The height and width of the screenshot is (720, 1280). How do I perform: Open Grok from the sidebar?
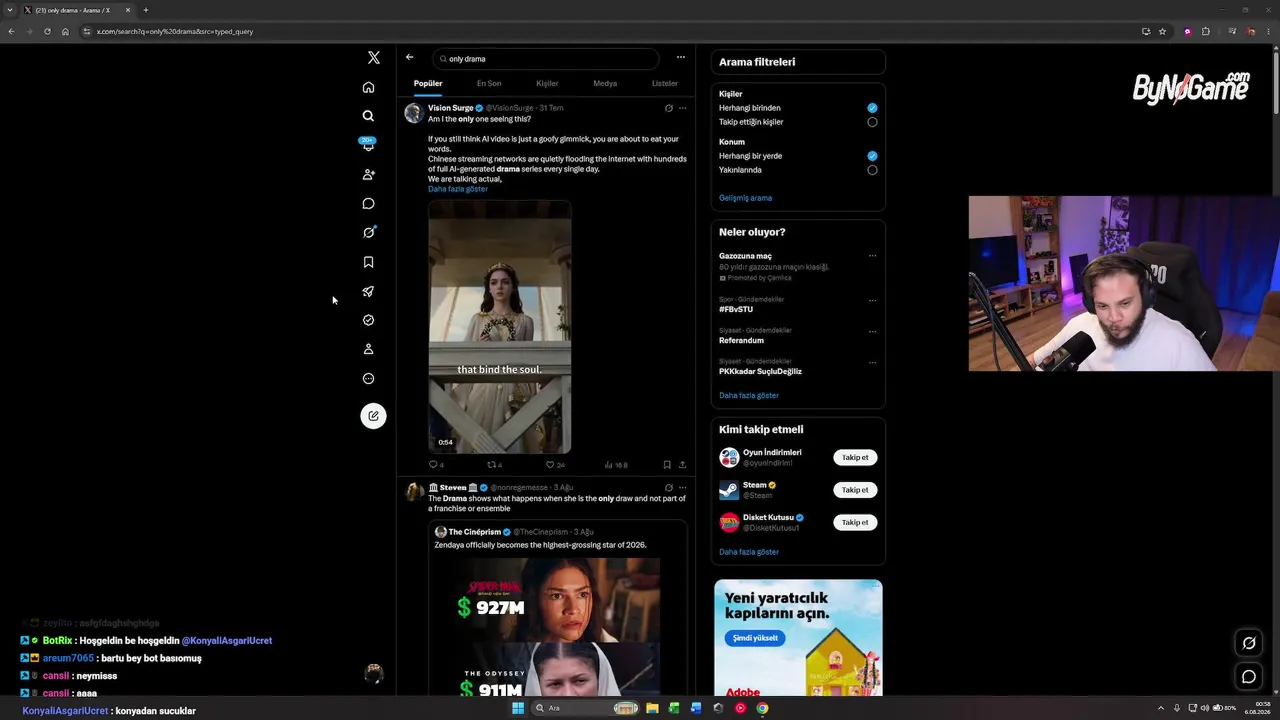coord(368,232)
